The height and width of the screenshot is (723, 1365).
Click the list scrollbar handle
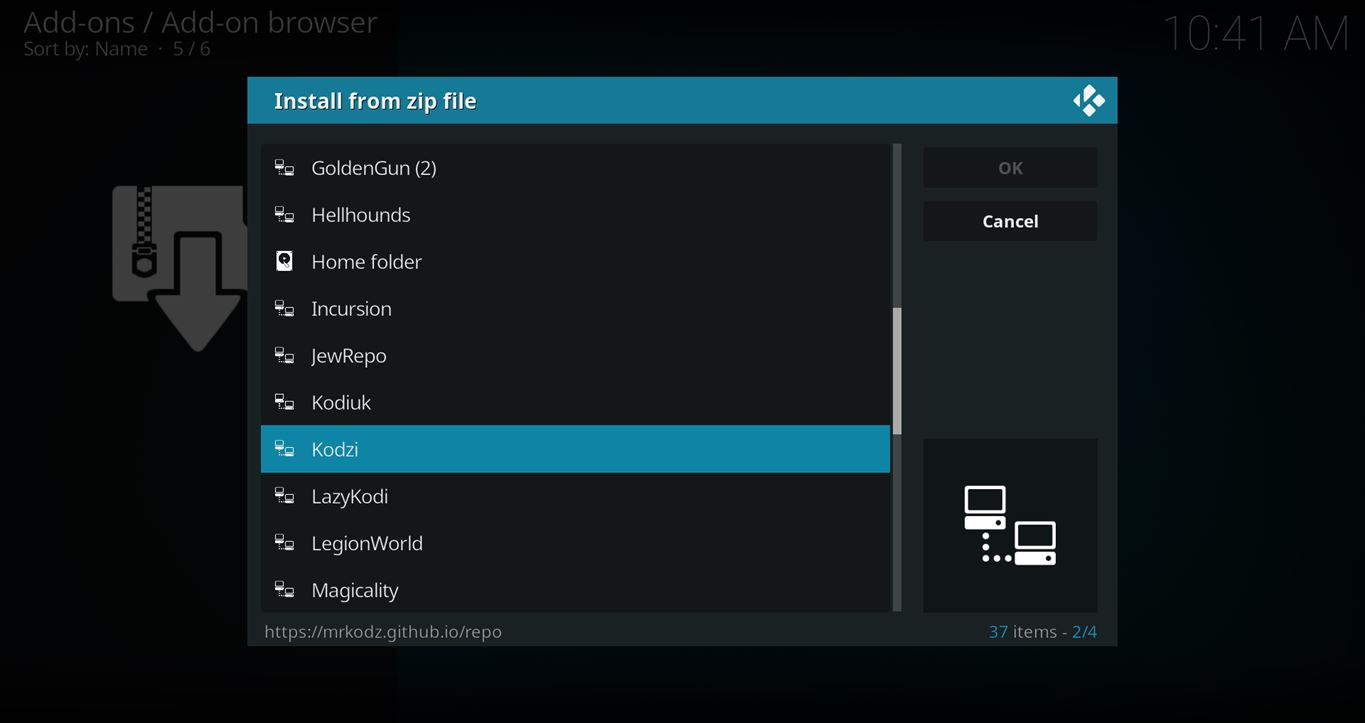(x=897, y=370)
